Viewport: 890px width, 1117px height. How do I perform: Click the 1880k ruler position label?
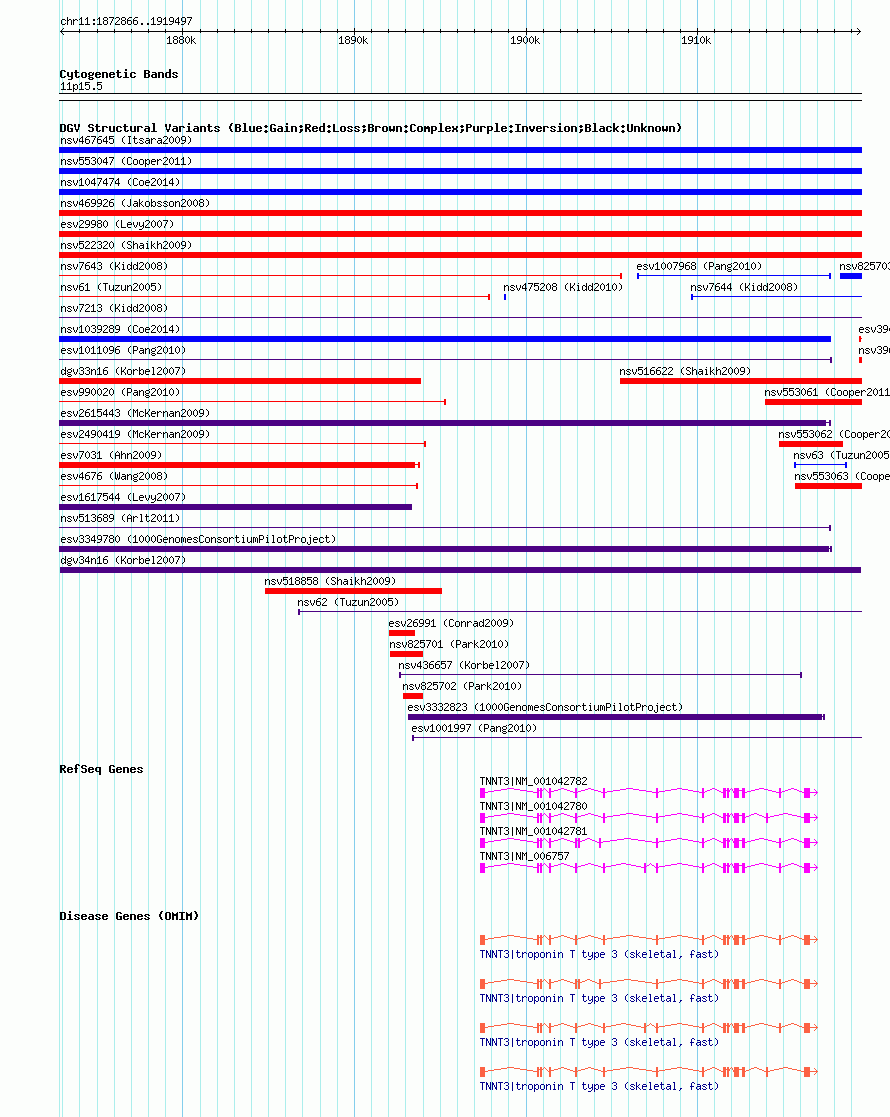(181, 41)
